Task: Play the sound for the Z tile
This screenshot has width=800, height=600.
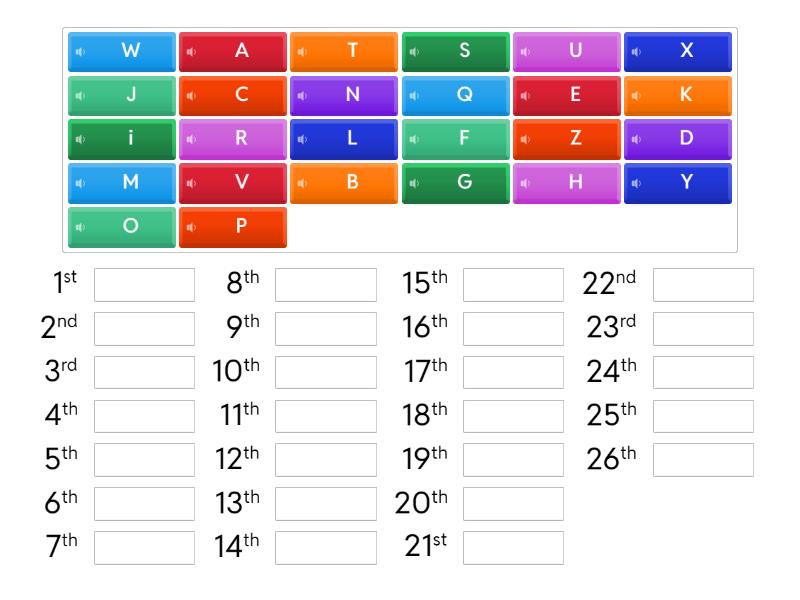Action: pos(527,140)
